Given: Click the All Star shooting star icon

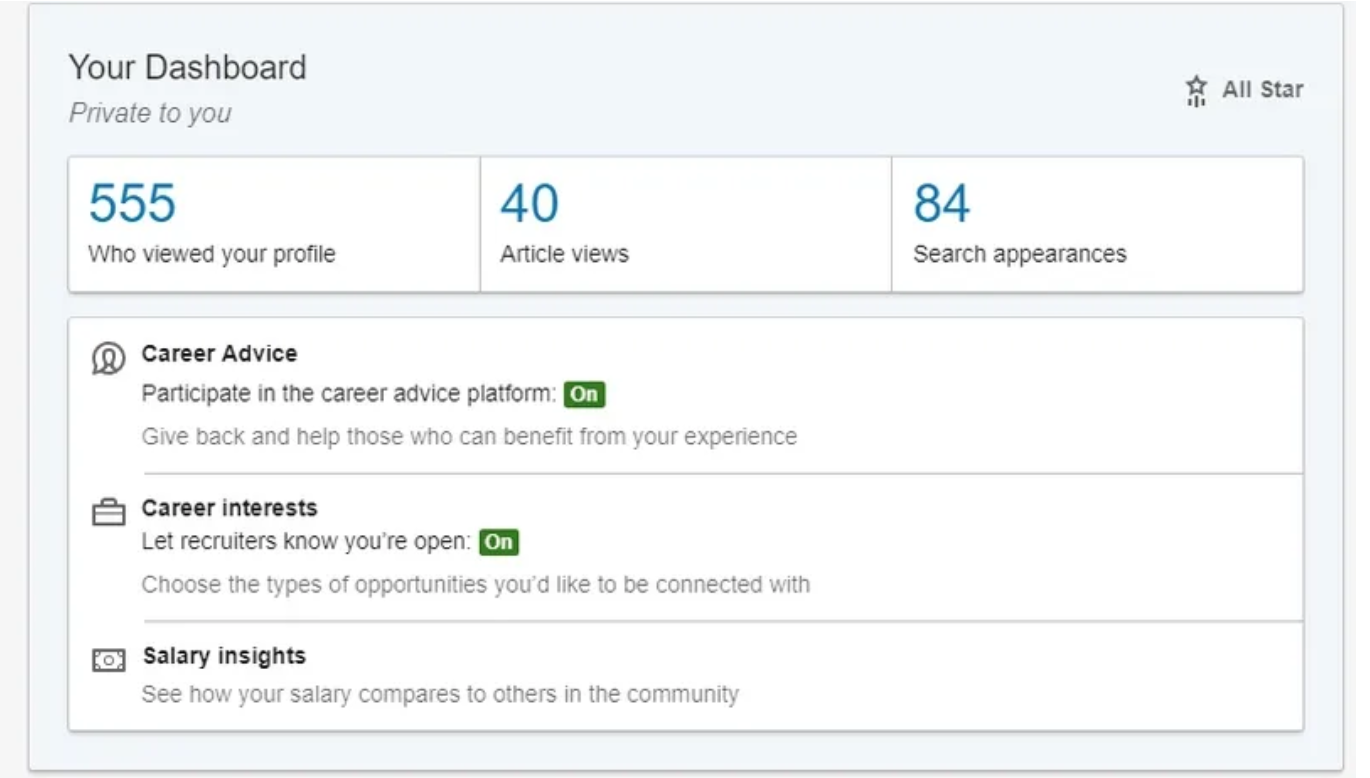Looking at the screenshot, I should pos(1196,91).
